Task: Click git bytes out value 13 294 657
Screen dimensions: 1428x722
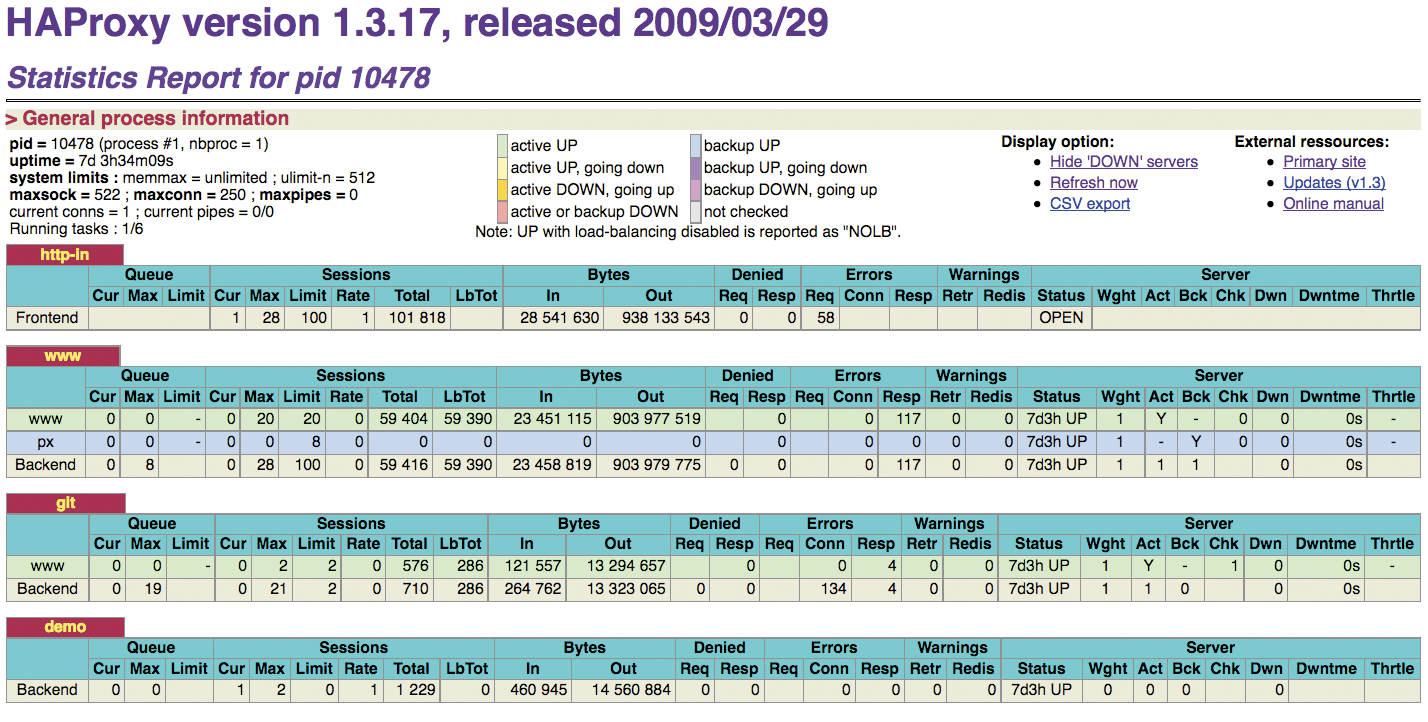Action: 625,566
